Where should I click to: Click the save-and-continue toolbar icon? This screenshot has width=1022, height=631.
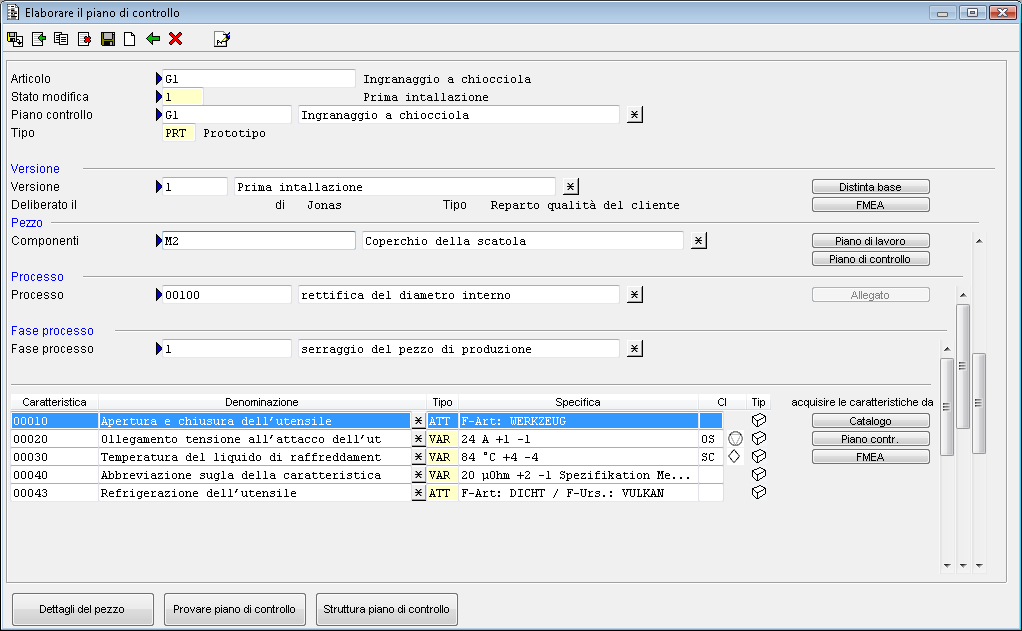point(14,39)
